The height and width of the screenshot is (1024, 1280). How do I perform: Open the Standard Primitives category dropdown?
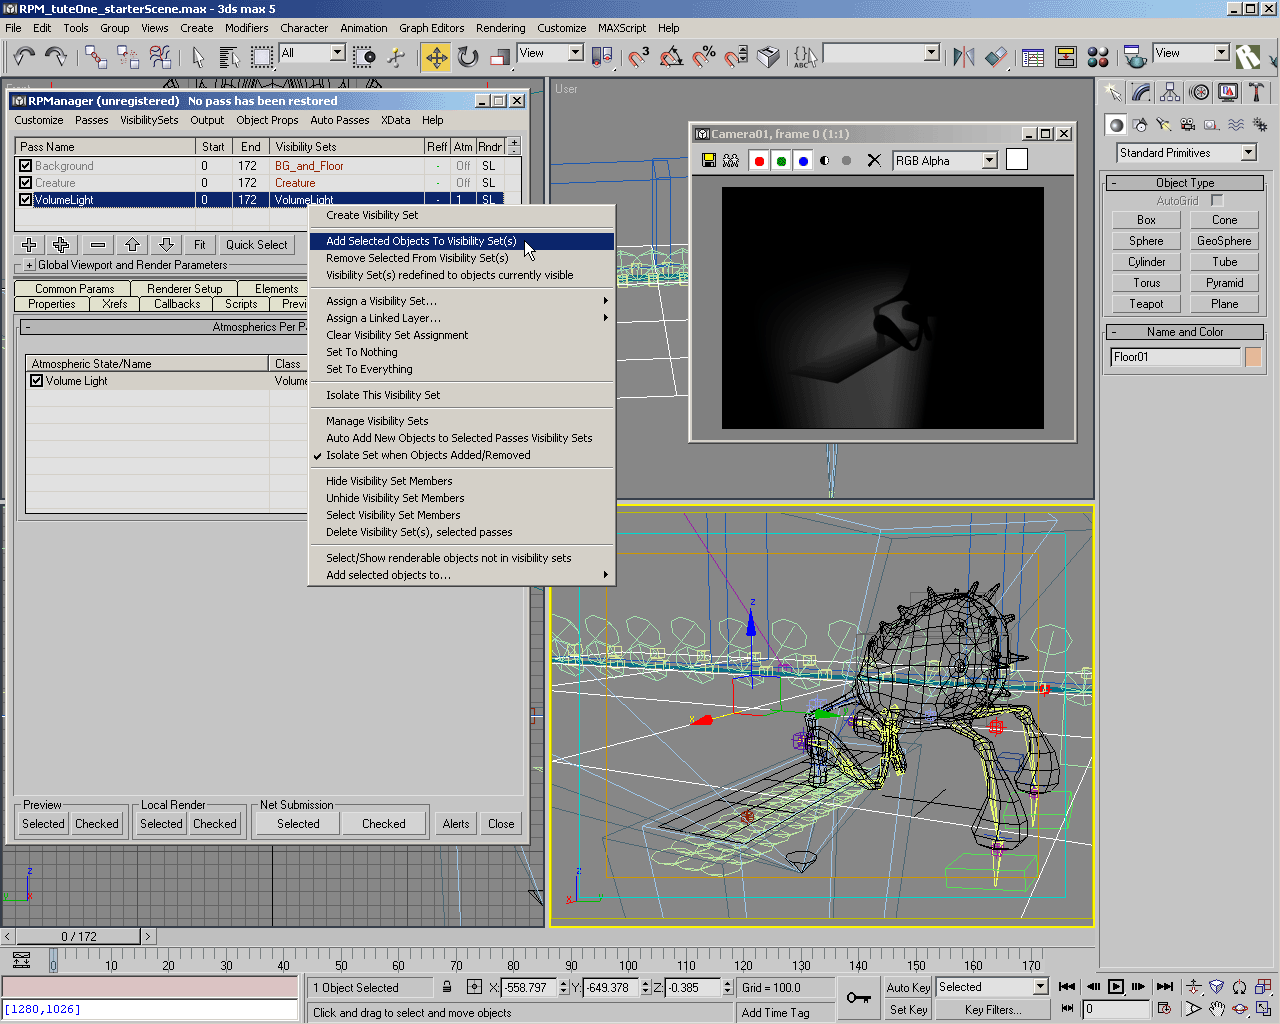coord(1186,153)
